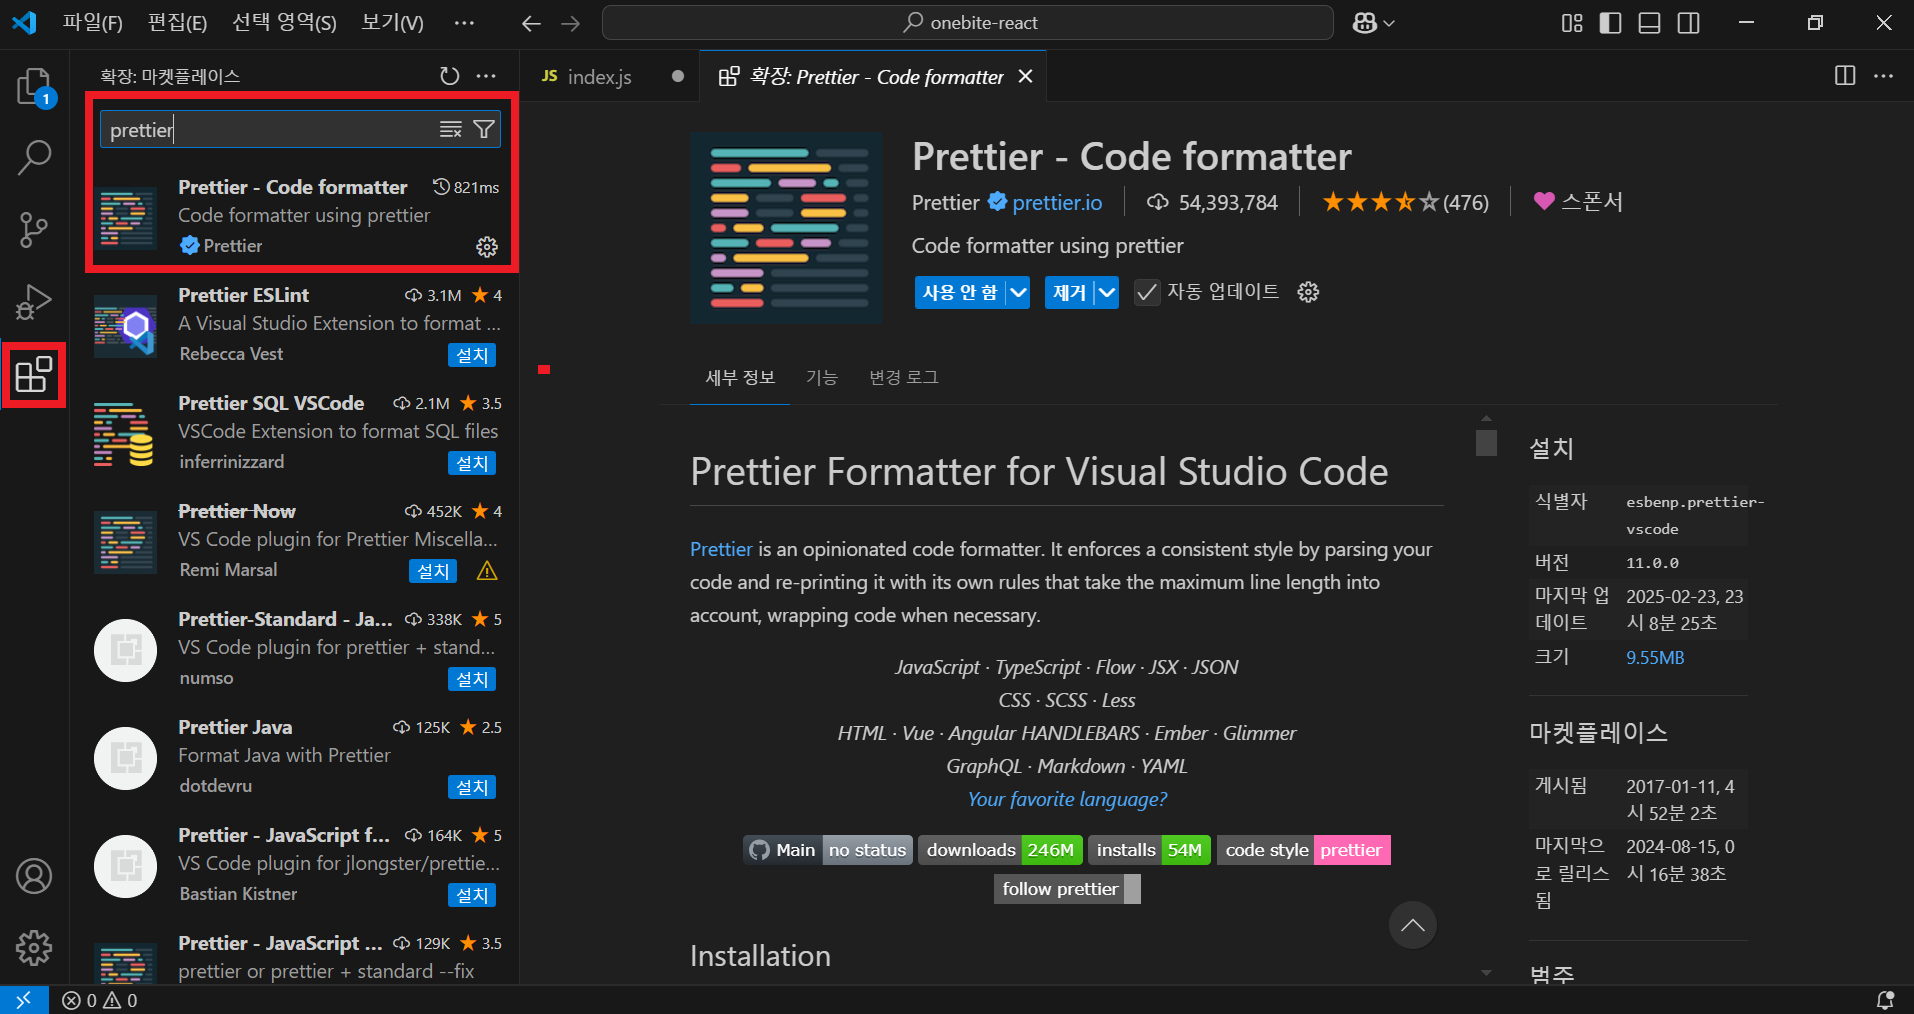Select the 변경 로그 changelog tab
The height and width of the screenshot is (1014, 1914).
coord(904,377)
